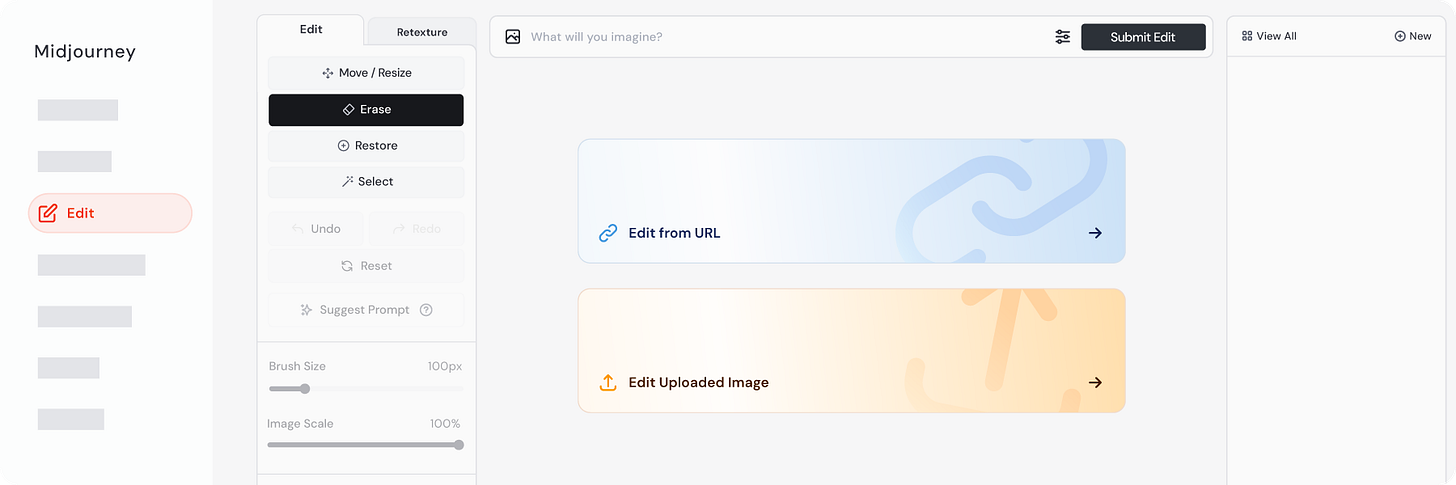Image resolution: width=1456 pixels, height=485 pixels.
Task: Choose the Restore tool
Action: pyautogui.click(x=366, y=145)
